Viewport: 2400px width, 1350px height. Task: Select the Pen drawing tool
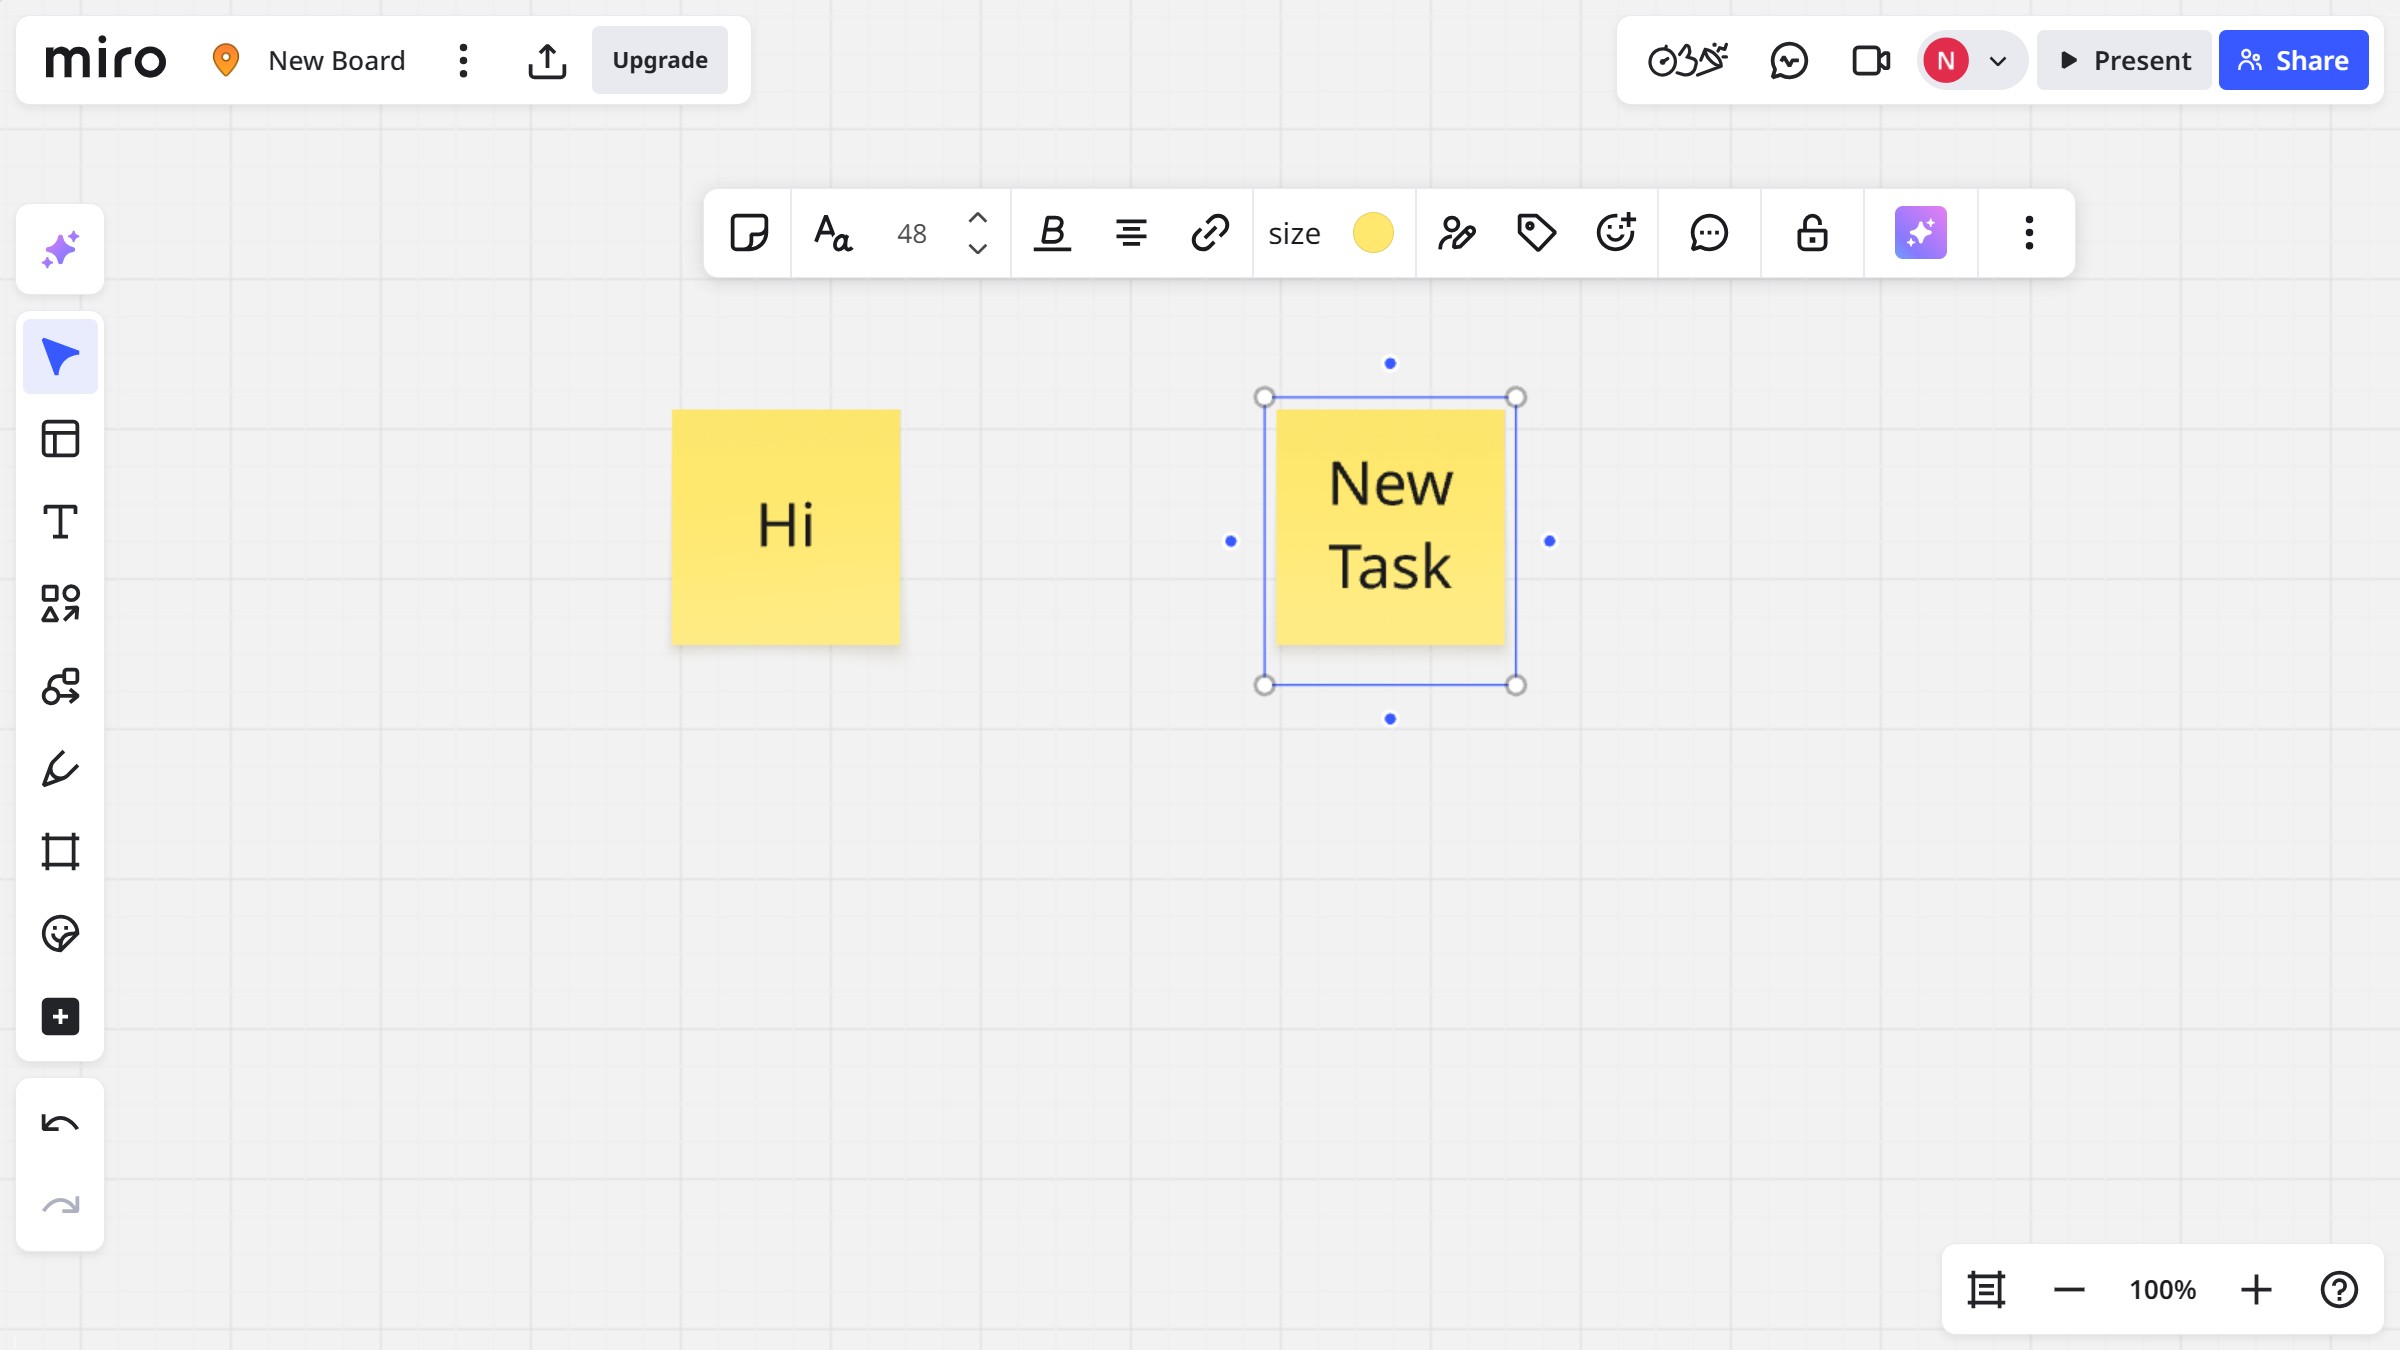60,770
